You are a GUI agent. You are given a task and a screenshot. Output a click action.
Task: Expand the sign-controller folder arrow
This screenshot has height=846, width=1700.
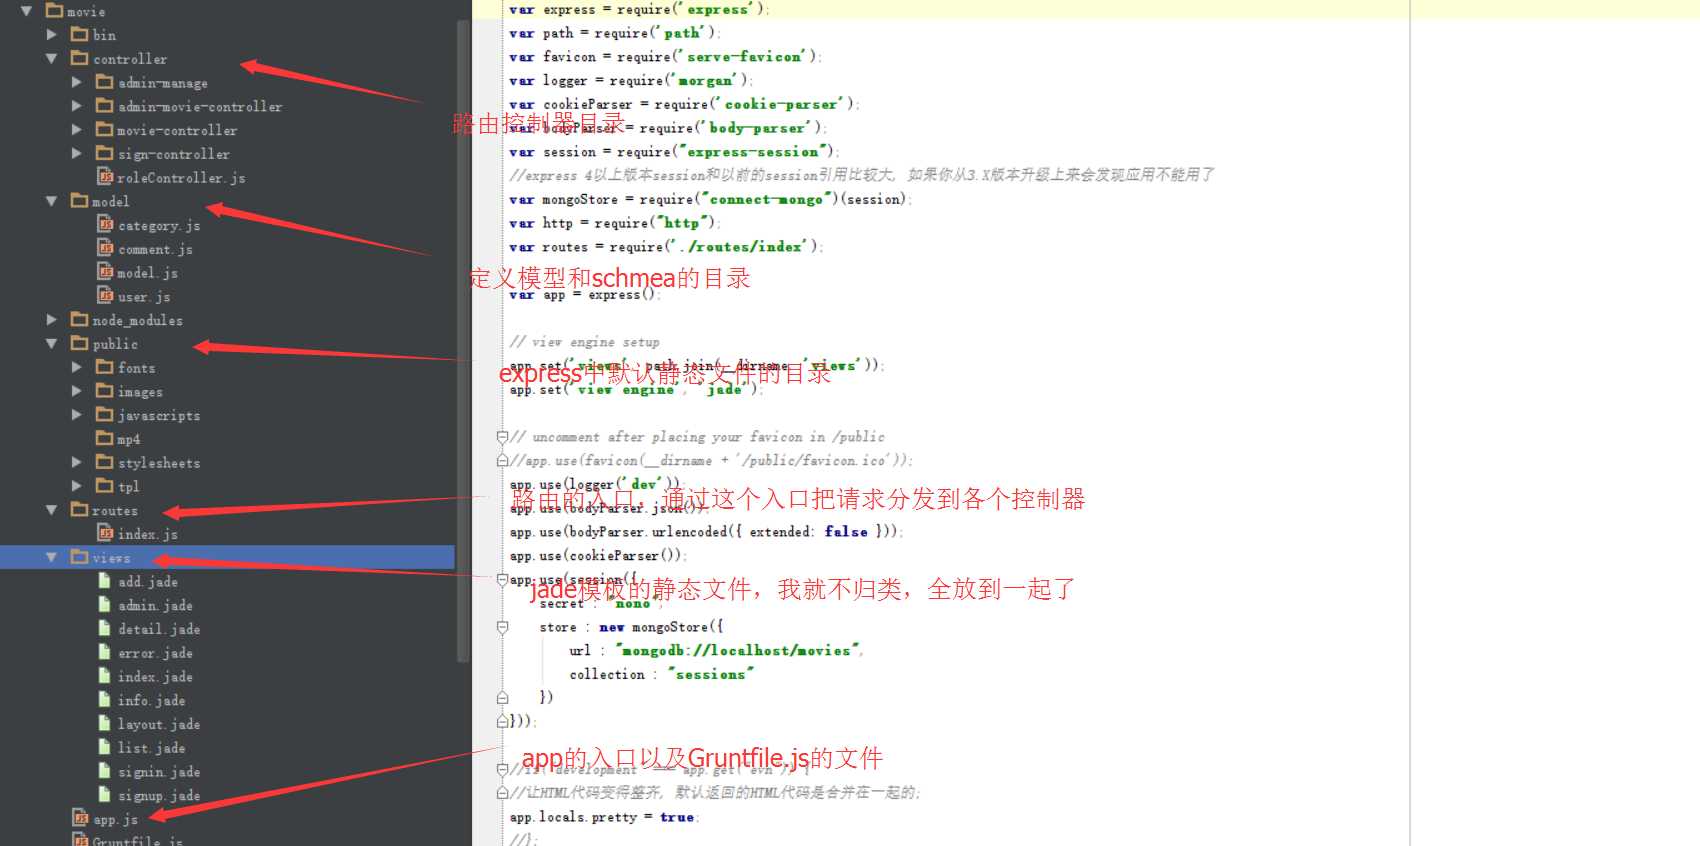coord(77,153)
